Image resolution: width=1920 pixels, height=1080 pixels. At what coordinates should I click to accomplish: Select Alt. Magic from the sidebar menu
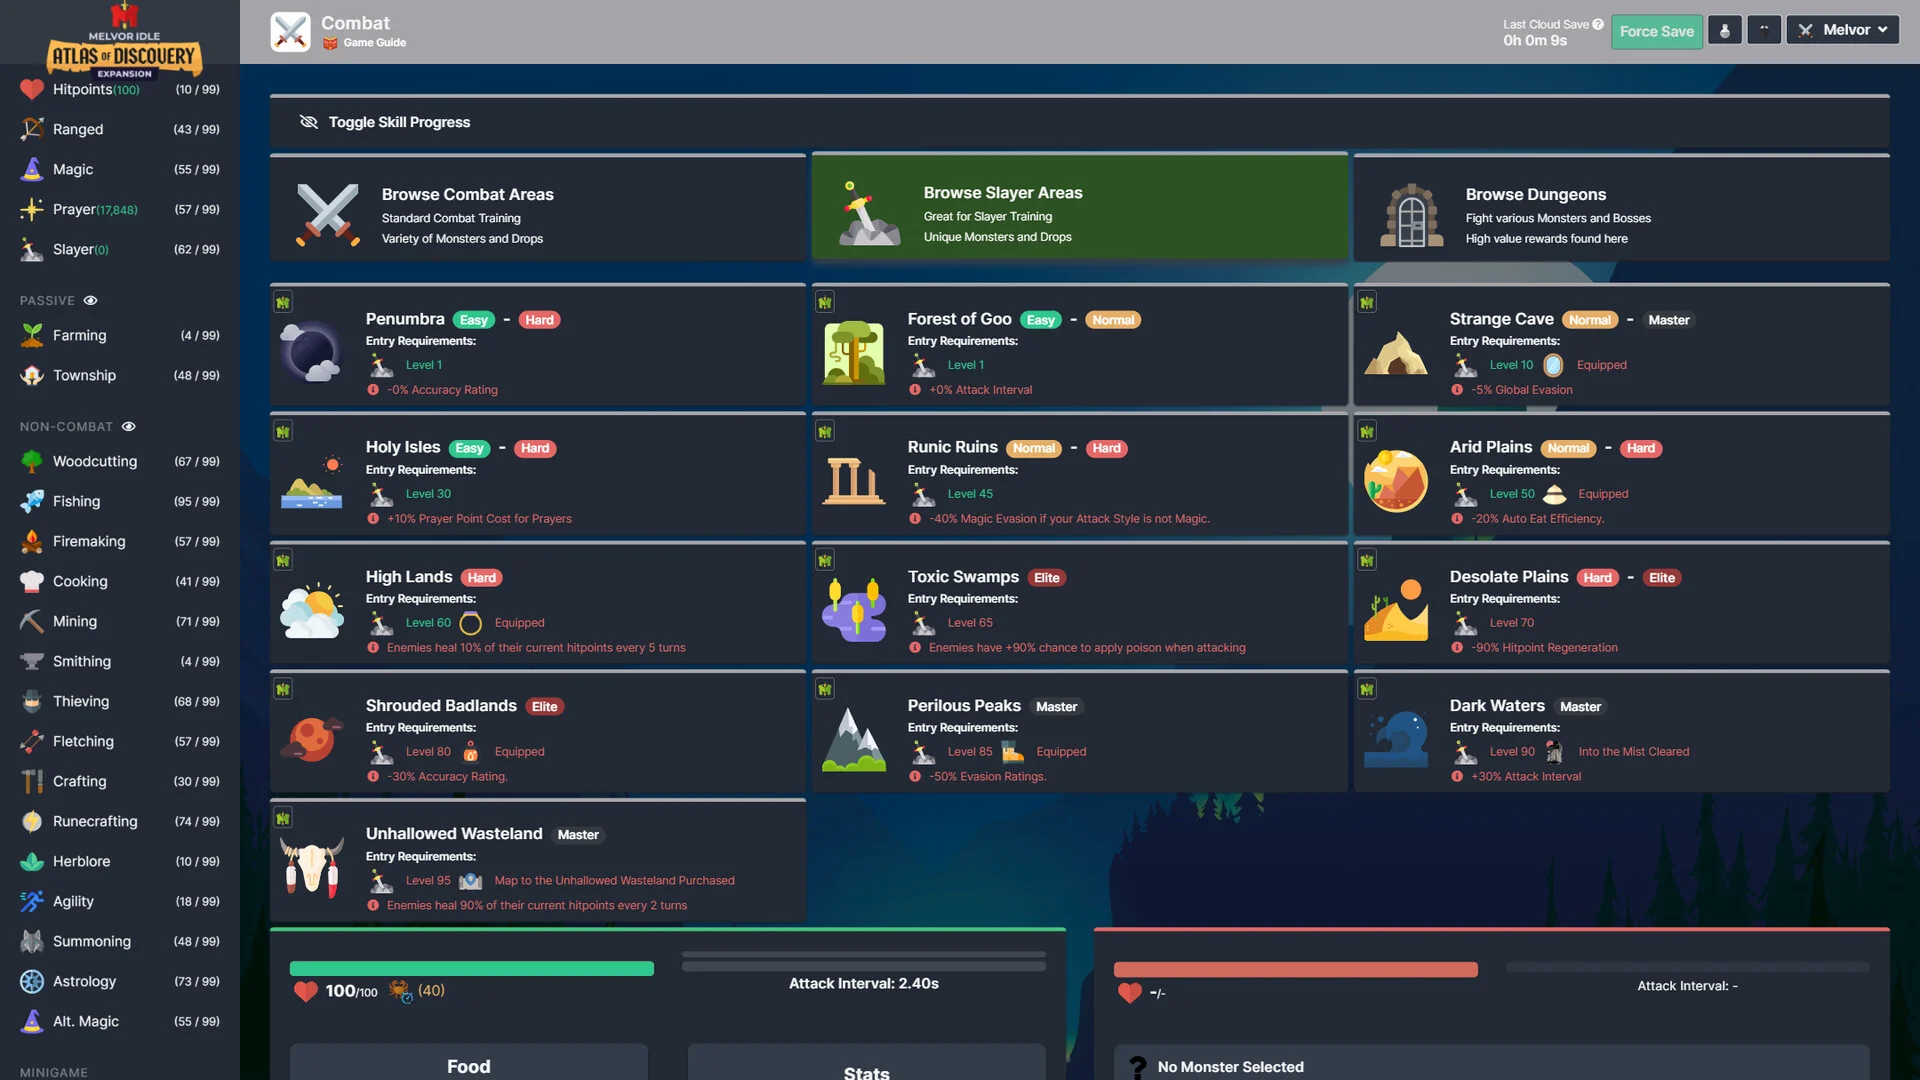[85, 1021]
